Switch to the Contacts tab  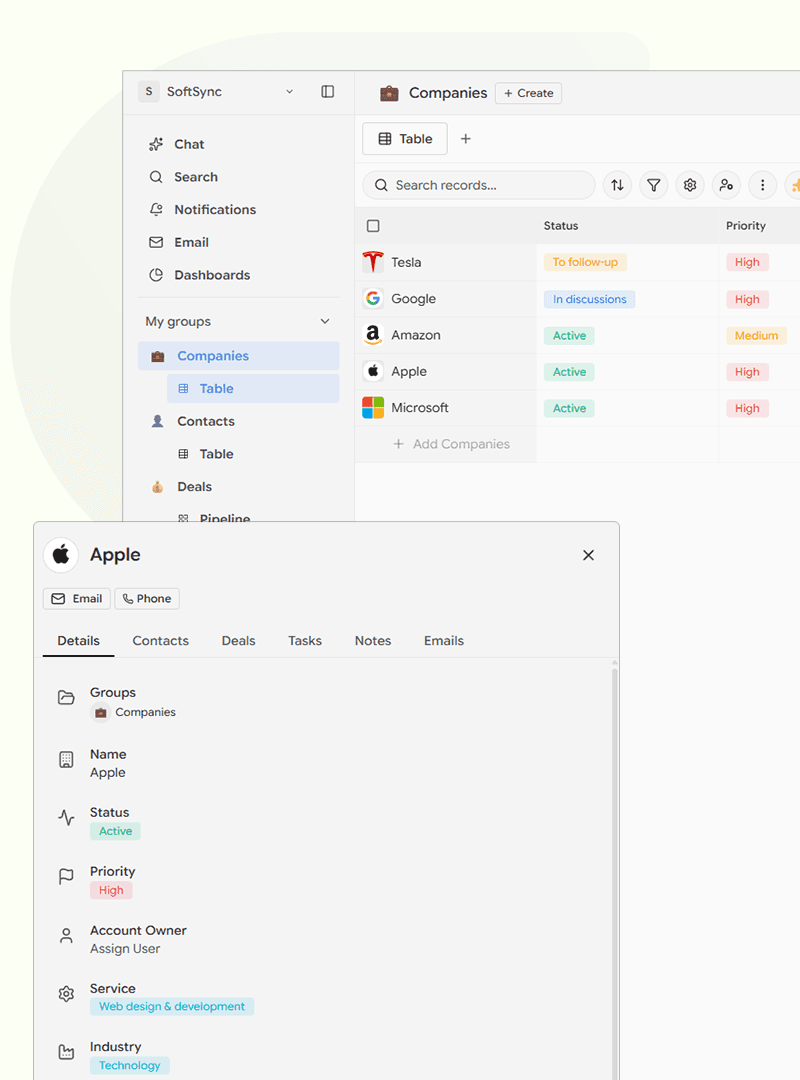click(x=160, y=641)
